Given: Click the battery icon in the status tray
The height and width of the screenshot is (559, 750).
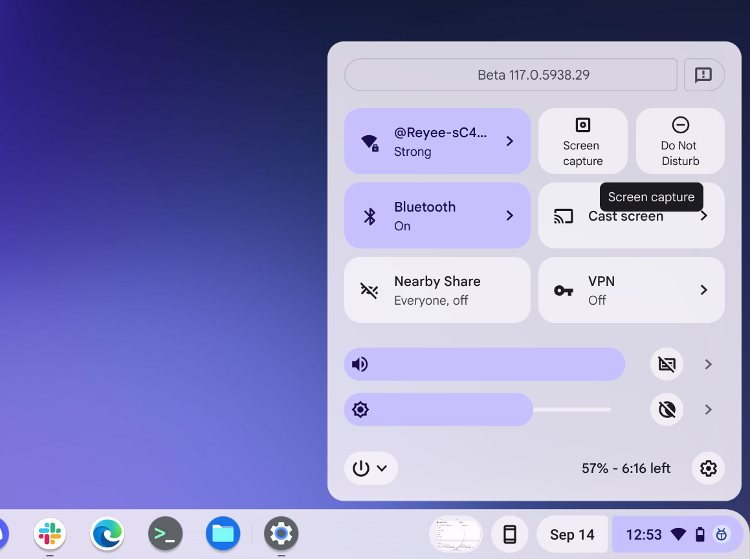Looking at the screenshot, I should click(700, 534).
